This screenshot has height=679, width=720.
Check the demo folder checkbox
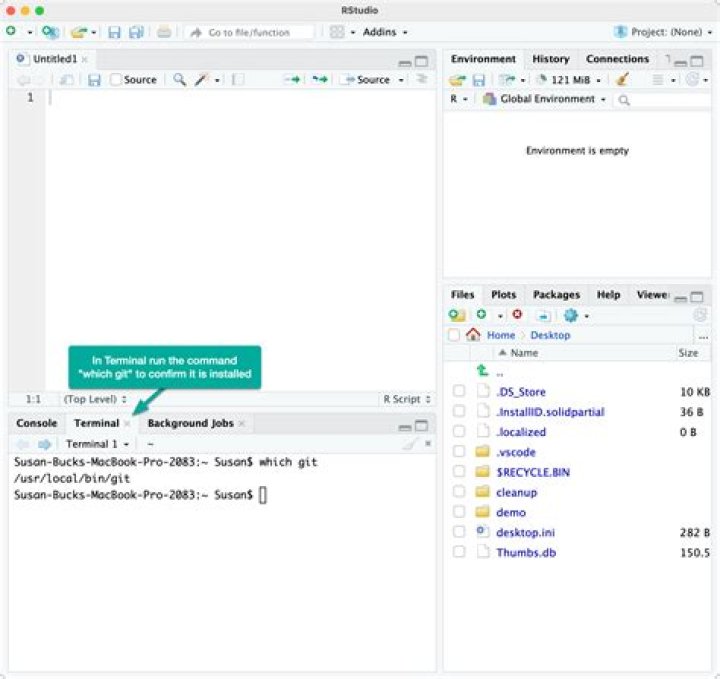(459, 512)
